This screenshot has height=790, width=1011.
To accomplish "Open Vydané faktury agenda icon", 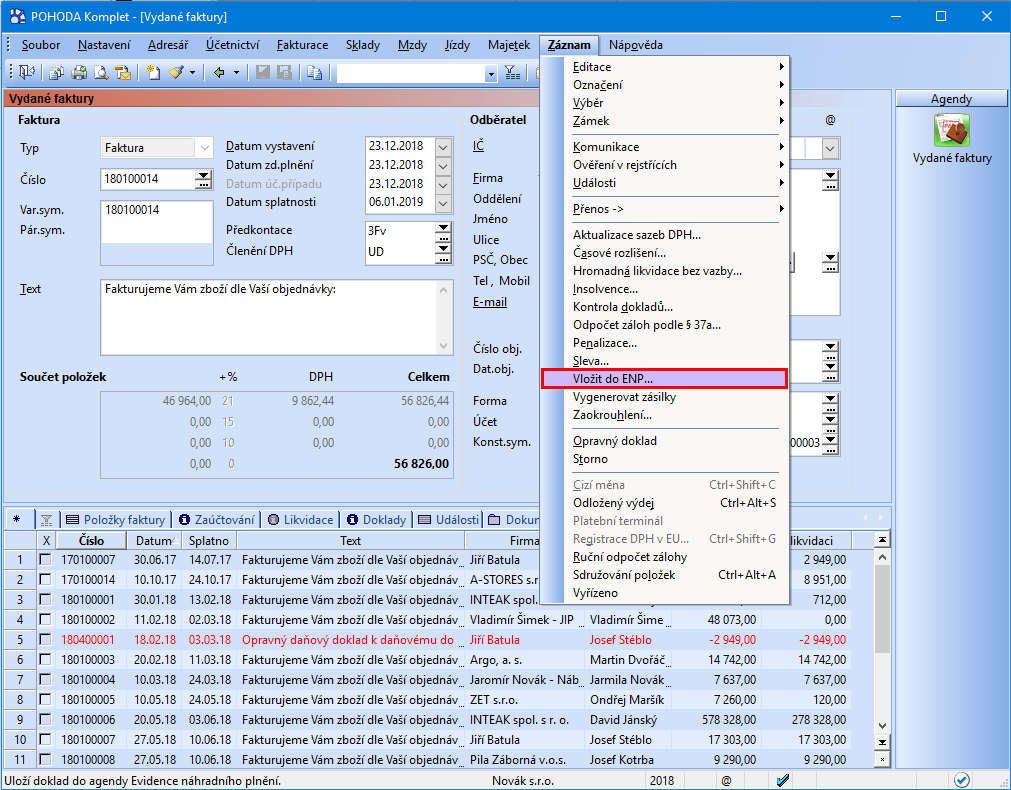I will tap(951, 131).
